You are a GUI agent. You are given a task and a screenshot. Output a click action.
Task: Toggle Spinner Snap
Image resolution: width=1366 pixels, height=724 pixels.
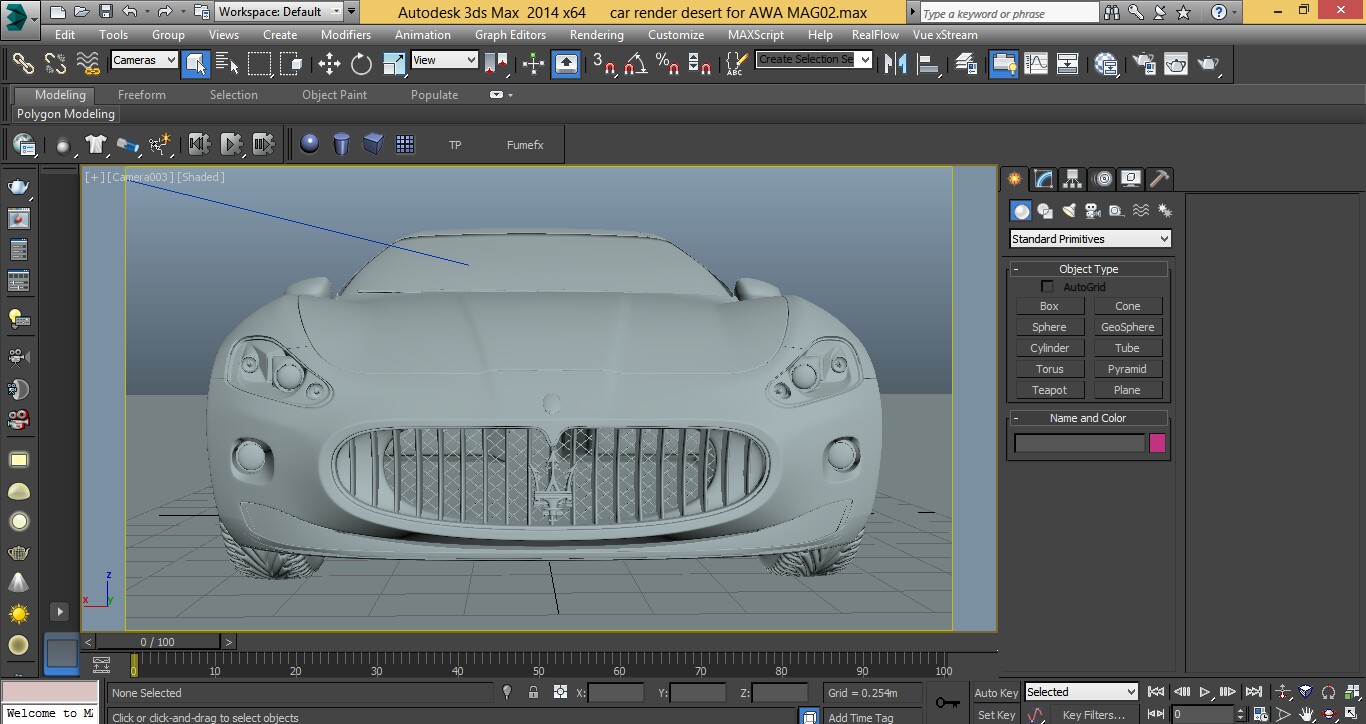(x=700, y=63)
